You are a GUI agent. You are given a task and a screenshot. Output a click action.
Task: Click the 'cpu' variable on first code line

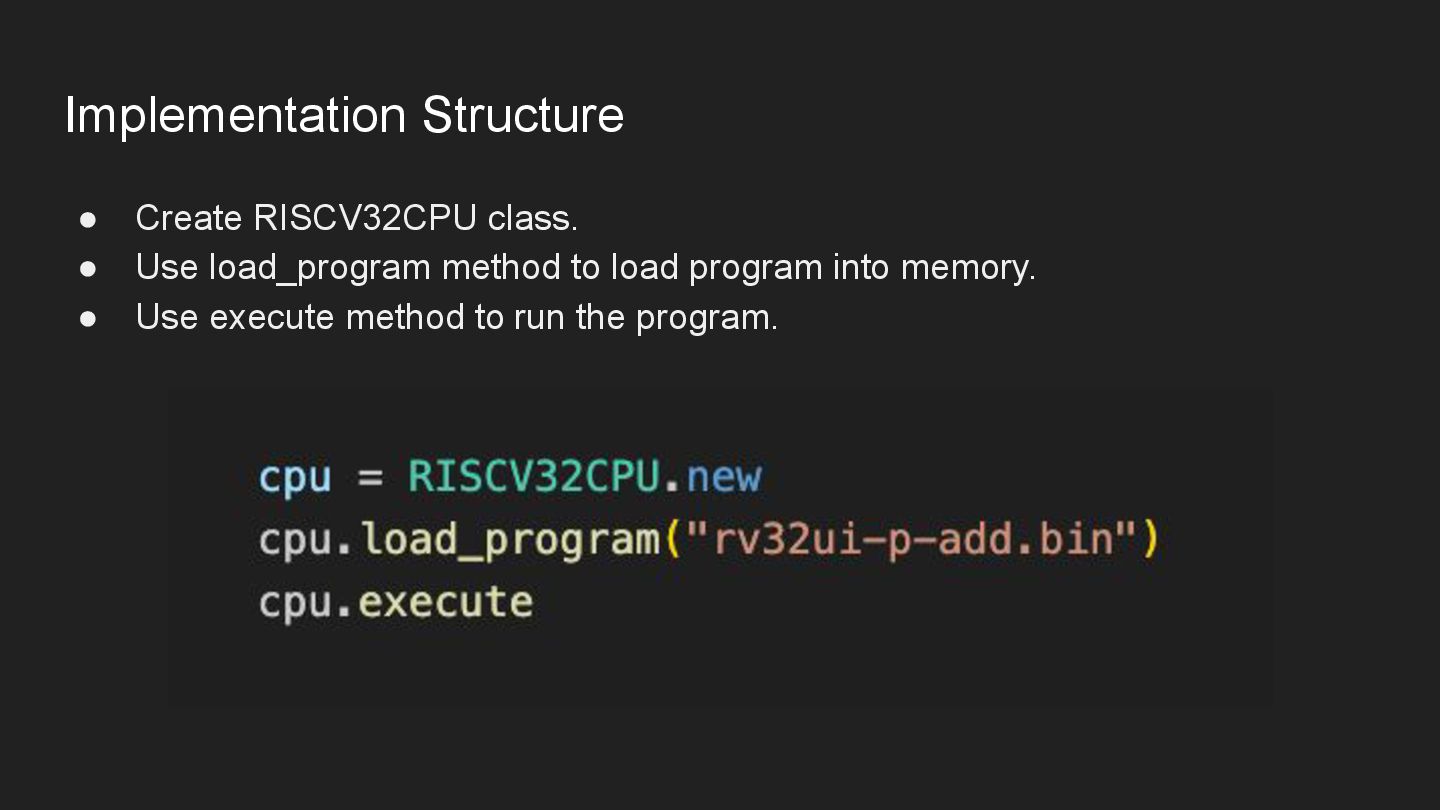click(294, 477)
